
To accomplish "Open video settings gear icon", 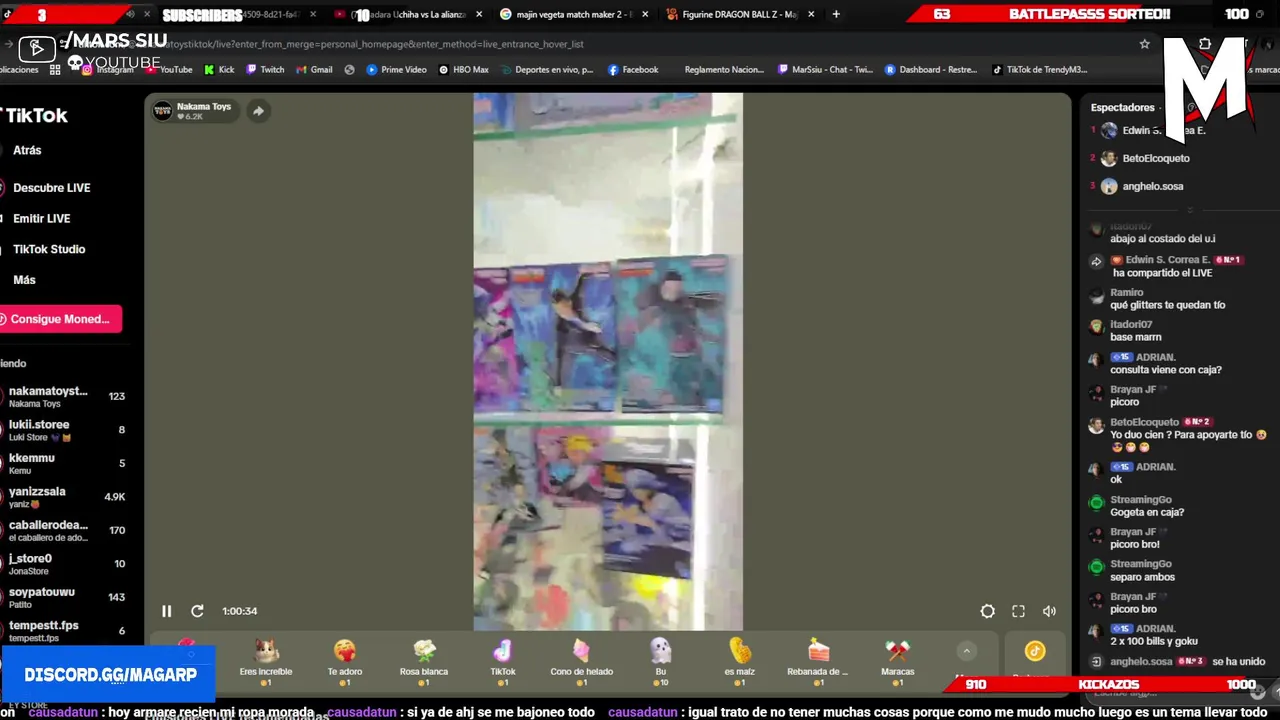I will pyautogui.click(x=987, y=611).
